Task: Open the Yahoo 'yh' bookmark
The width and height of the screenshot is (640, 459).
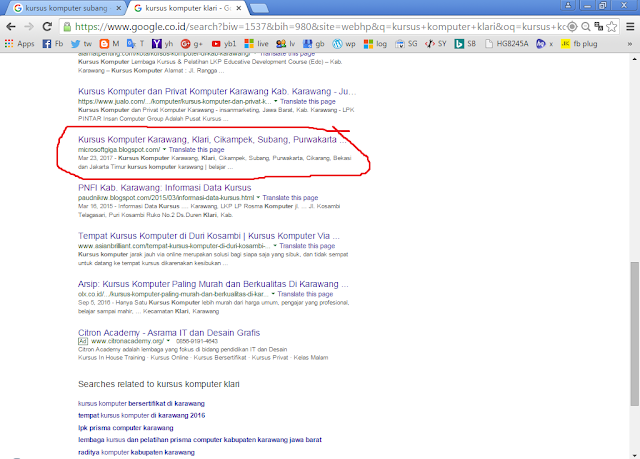Action: (162, 44)
